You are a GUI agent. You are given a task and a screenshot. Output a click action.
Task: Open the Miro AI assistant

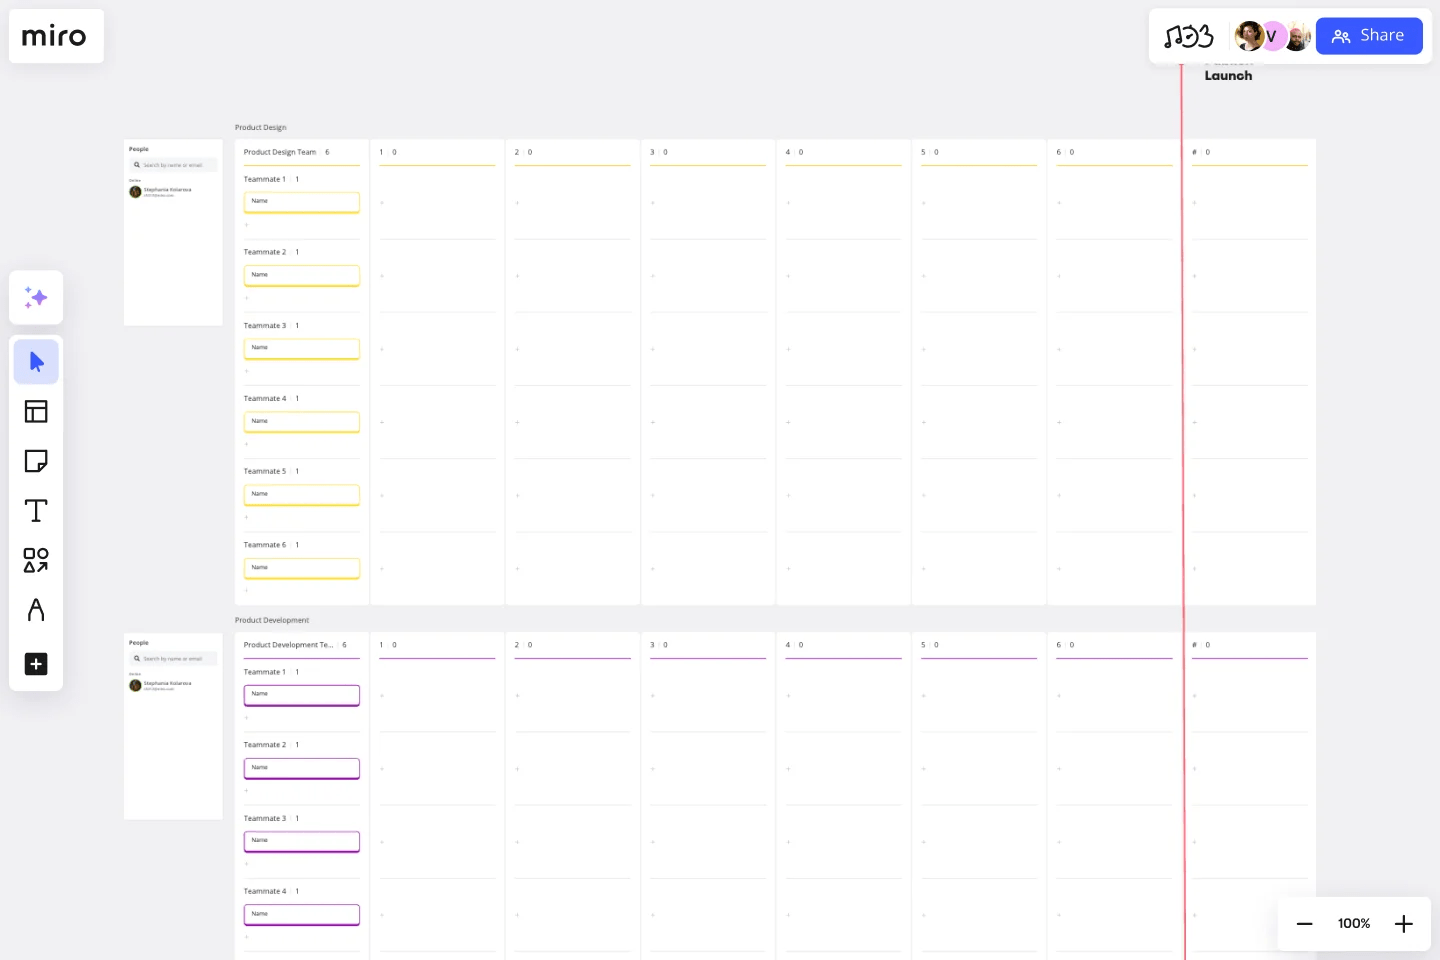click(36, 297)
